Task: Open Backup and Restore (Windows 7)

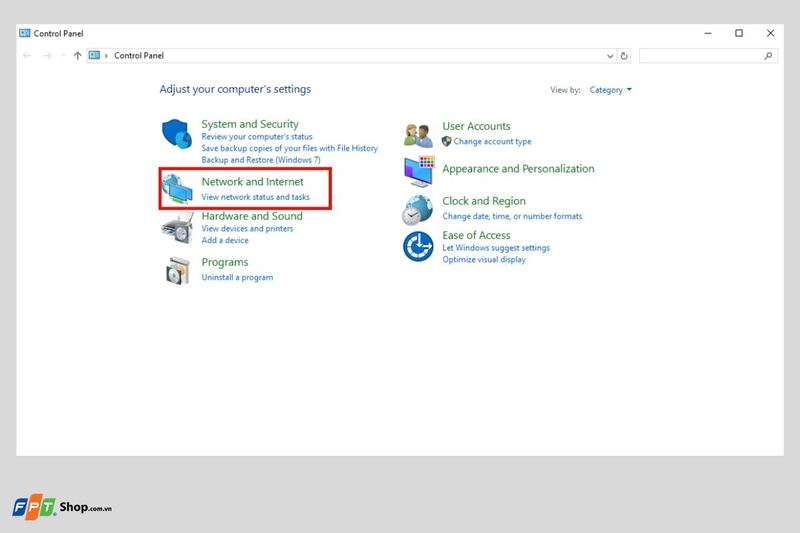Action: pos(261,160)
